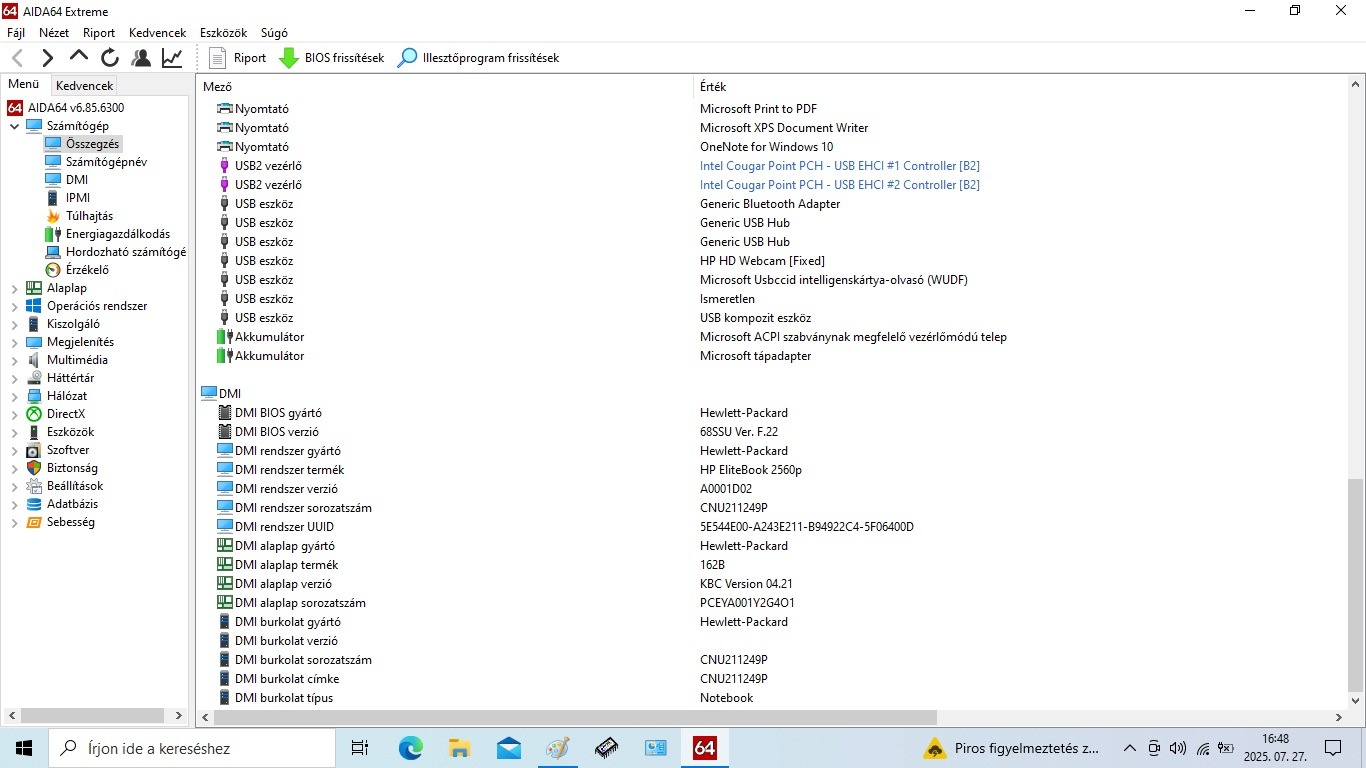Show hidden system tray icons
Screen dimensions: 1366x768
click(1130, 748)
